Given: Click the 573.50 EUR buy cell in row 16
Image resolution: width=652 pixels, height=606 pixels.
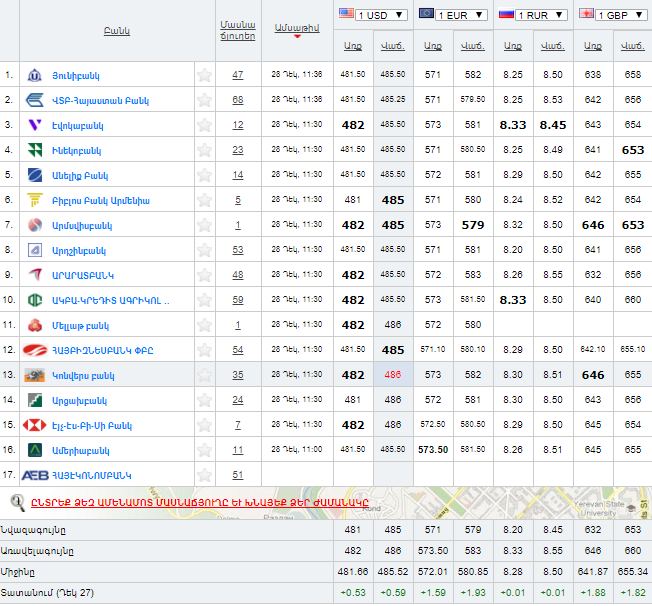Looking at the screenshot, I should [x=433, y=450].
